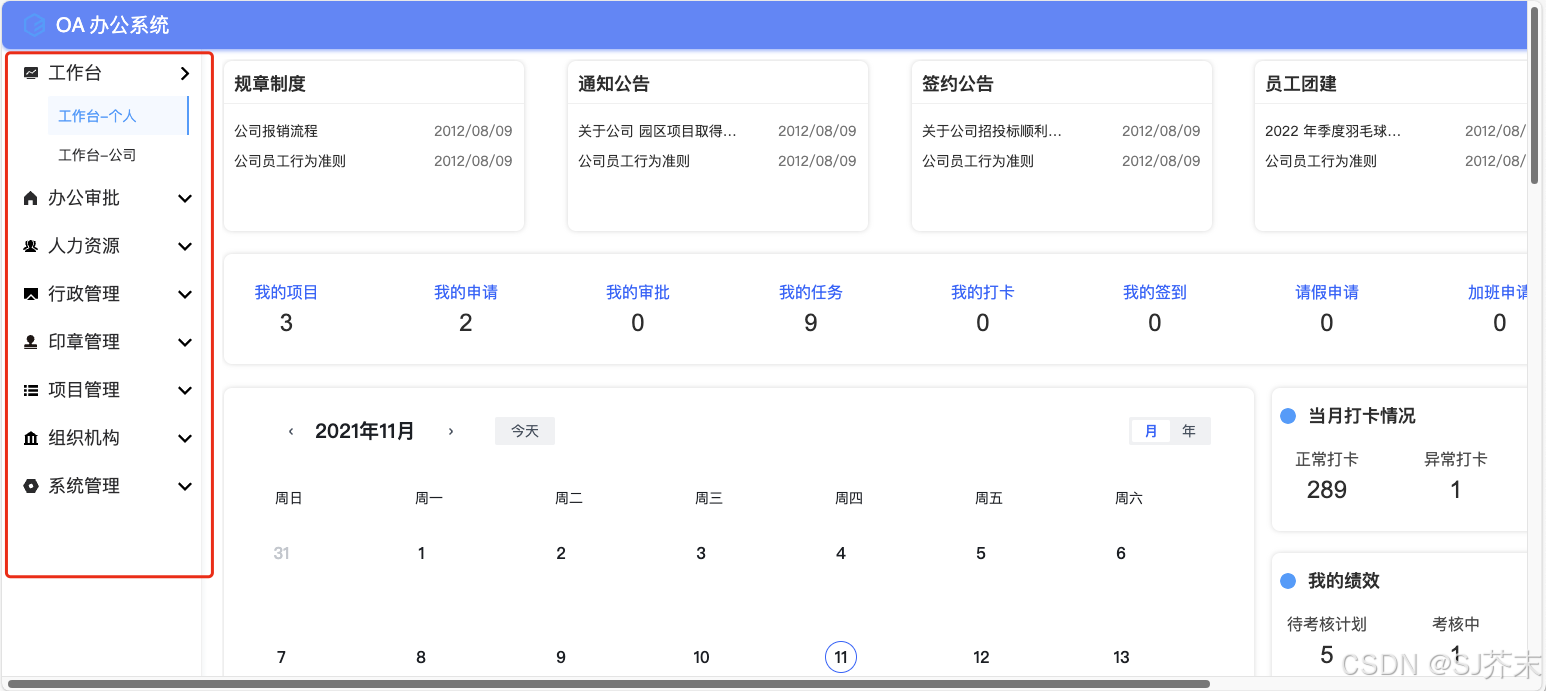Open the 我的任务 link
The width and height of the screenshot is (1546, 691).
pyautogui.click(x=811, y=292)
